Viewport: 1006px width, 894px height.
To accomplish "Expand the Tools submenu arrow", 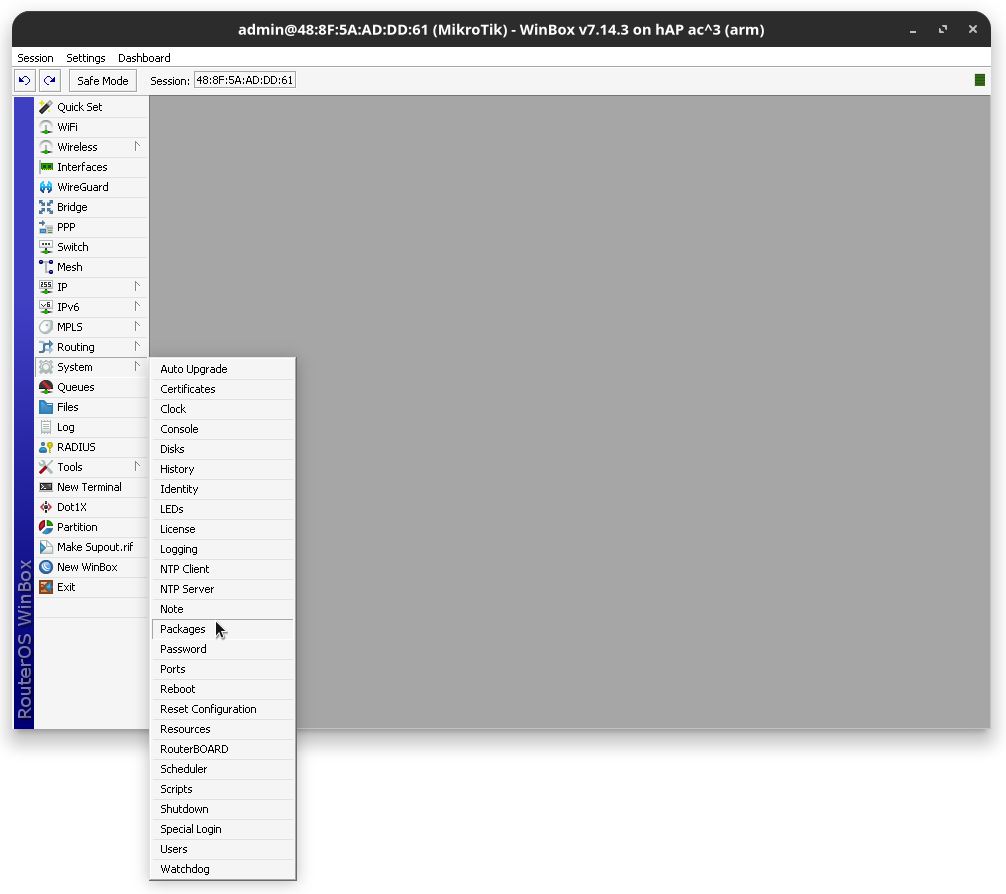I will coord(137,467).
